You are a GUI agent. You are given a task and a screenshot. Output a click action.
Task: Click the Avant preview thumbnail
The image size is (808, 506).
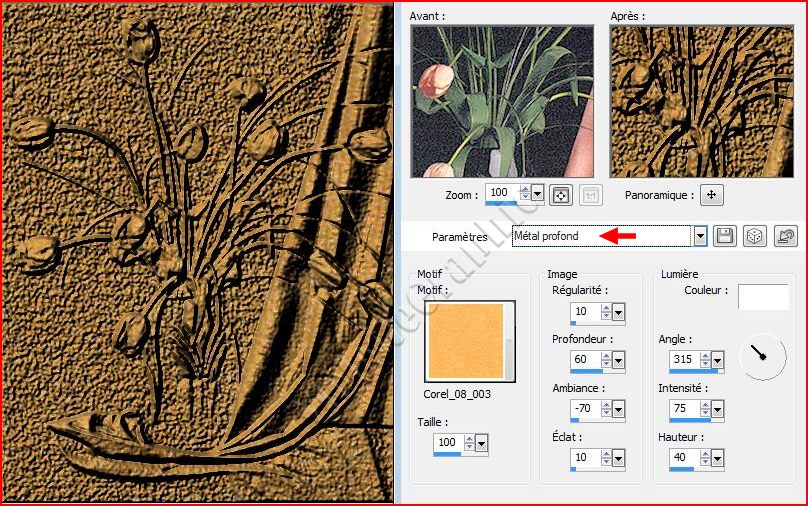pos(501,101)
